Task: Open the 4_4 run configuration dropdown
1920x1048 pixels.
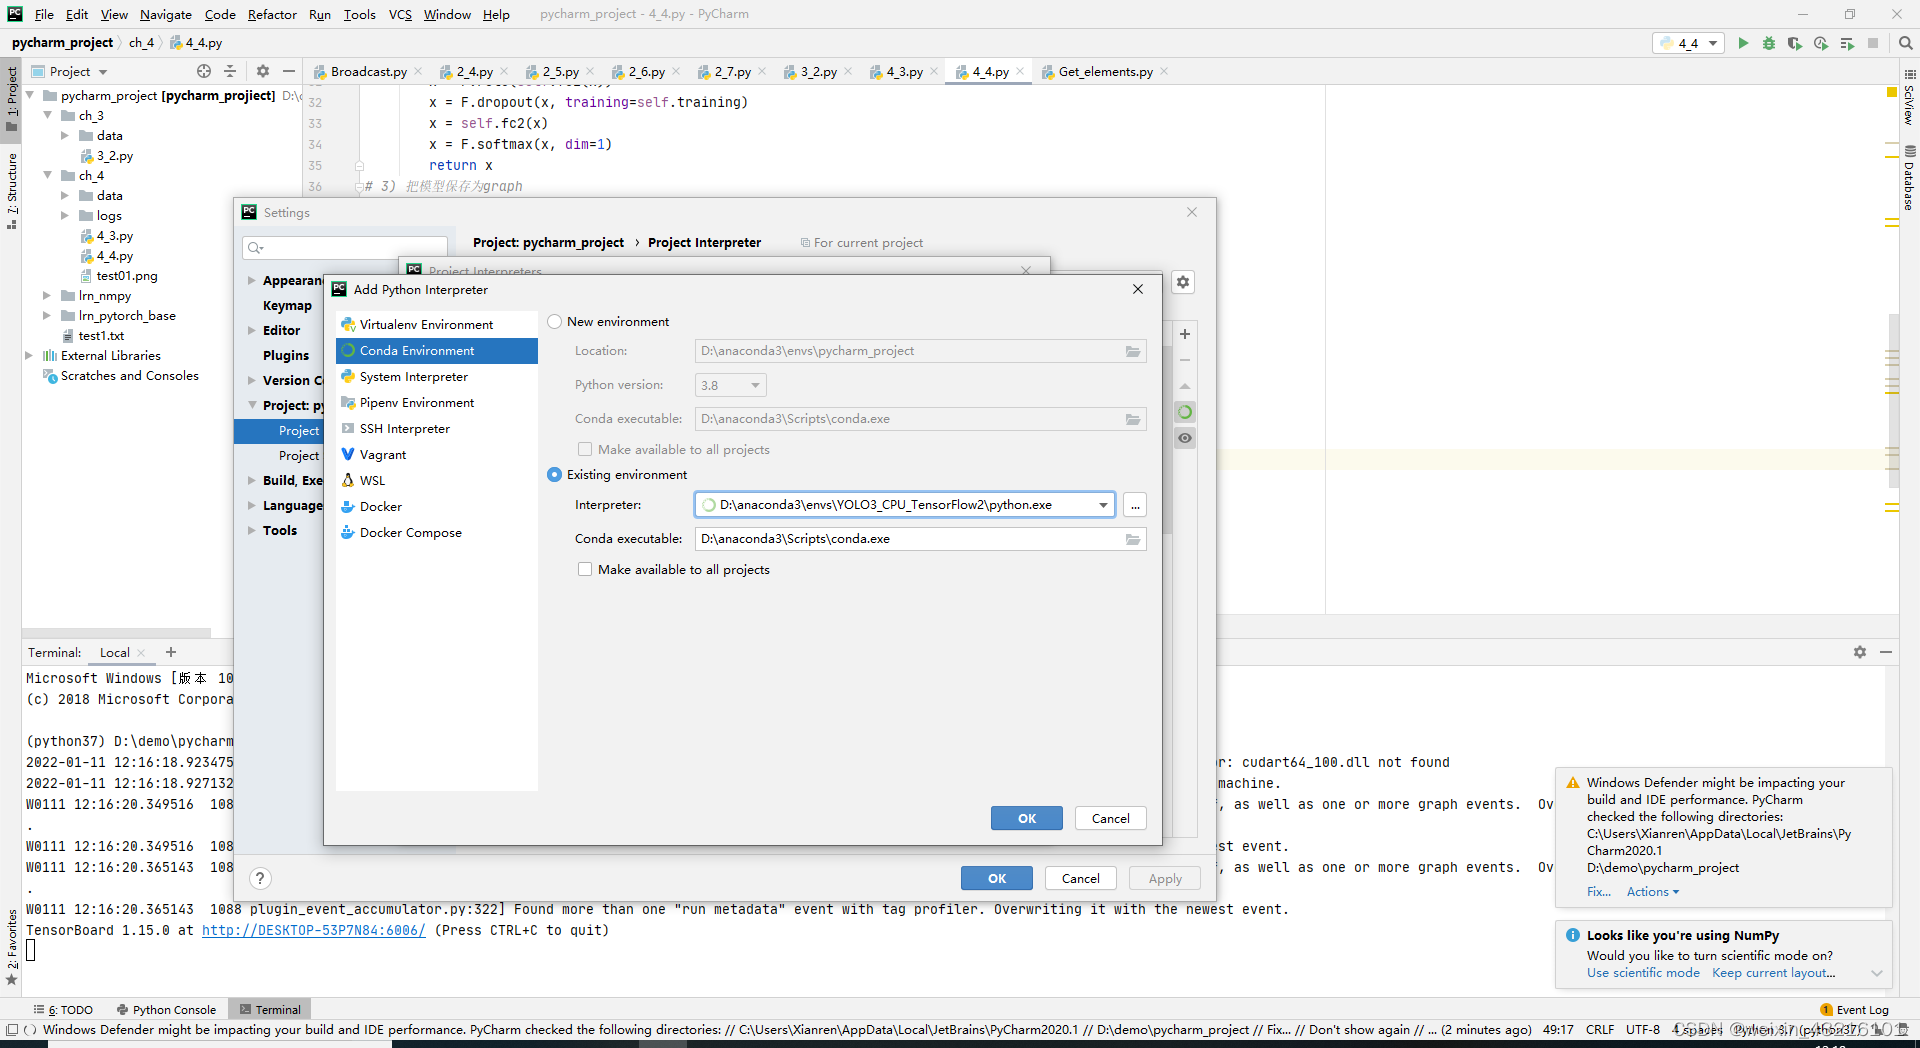Action: pos(1687,43)
